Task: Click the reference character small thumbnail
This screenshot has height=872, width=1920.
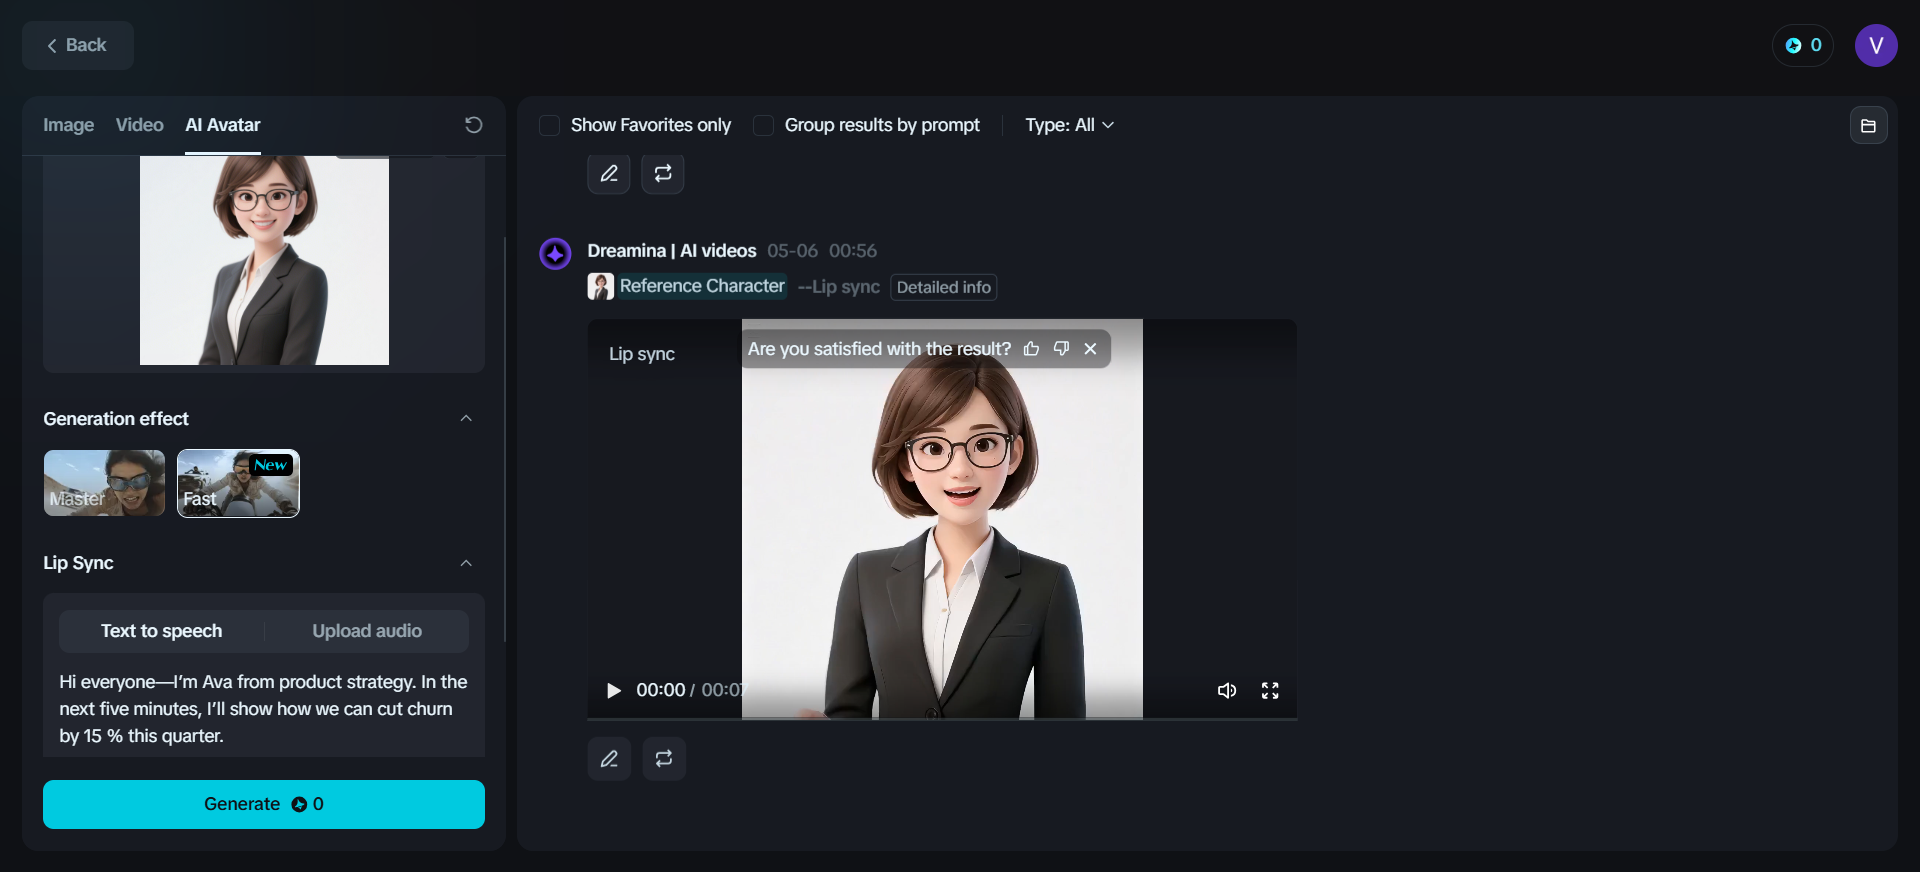Action: 600,287
